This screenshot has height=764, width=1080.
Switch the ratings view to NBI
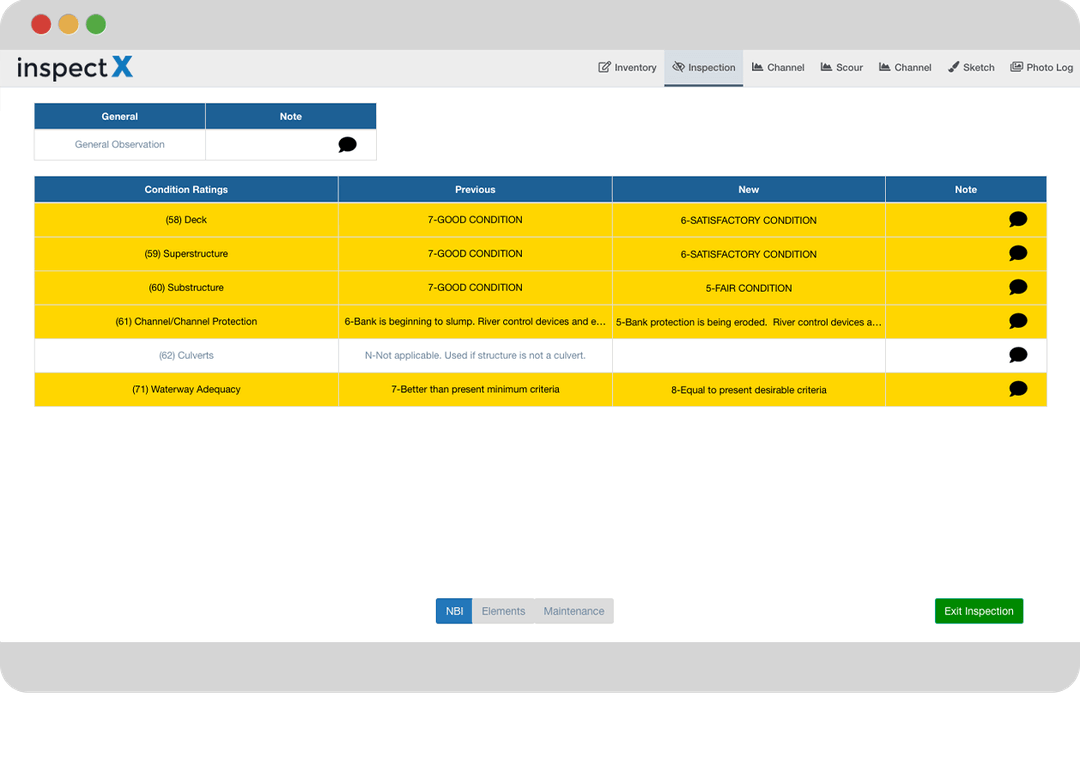(x=454, y=610)
